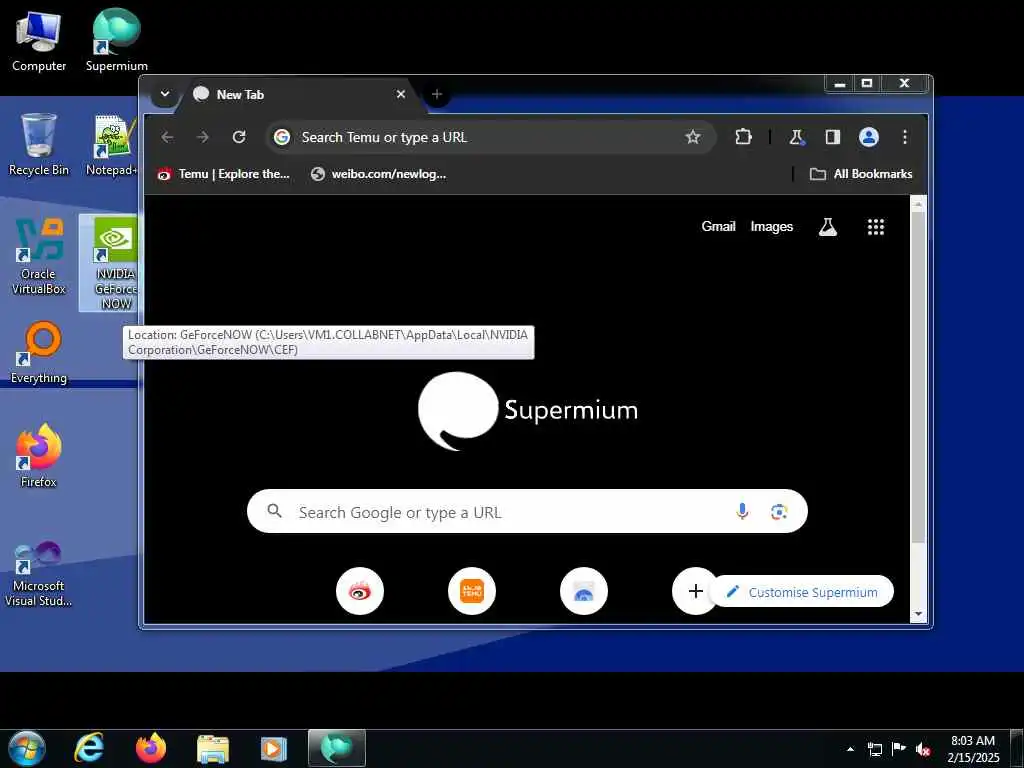
Task: Click the Search Google input box
Action: point(527,511)
